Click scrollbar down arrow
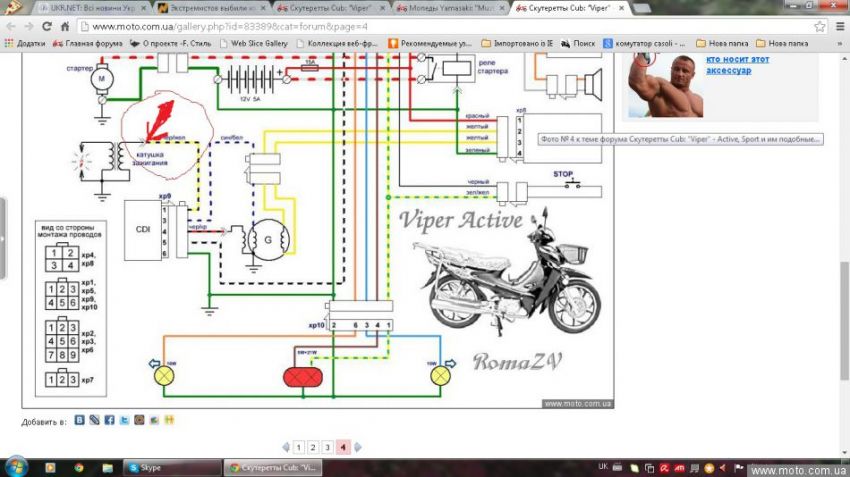 point(845,453)
